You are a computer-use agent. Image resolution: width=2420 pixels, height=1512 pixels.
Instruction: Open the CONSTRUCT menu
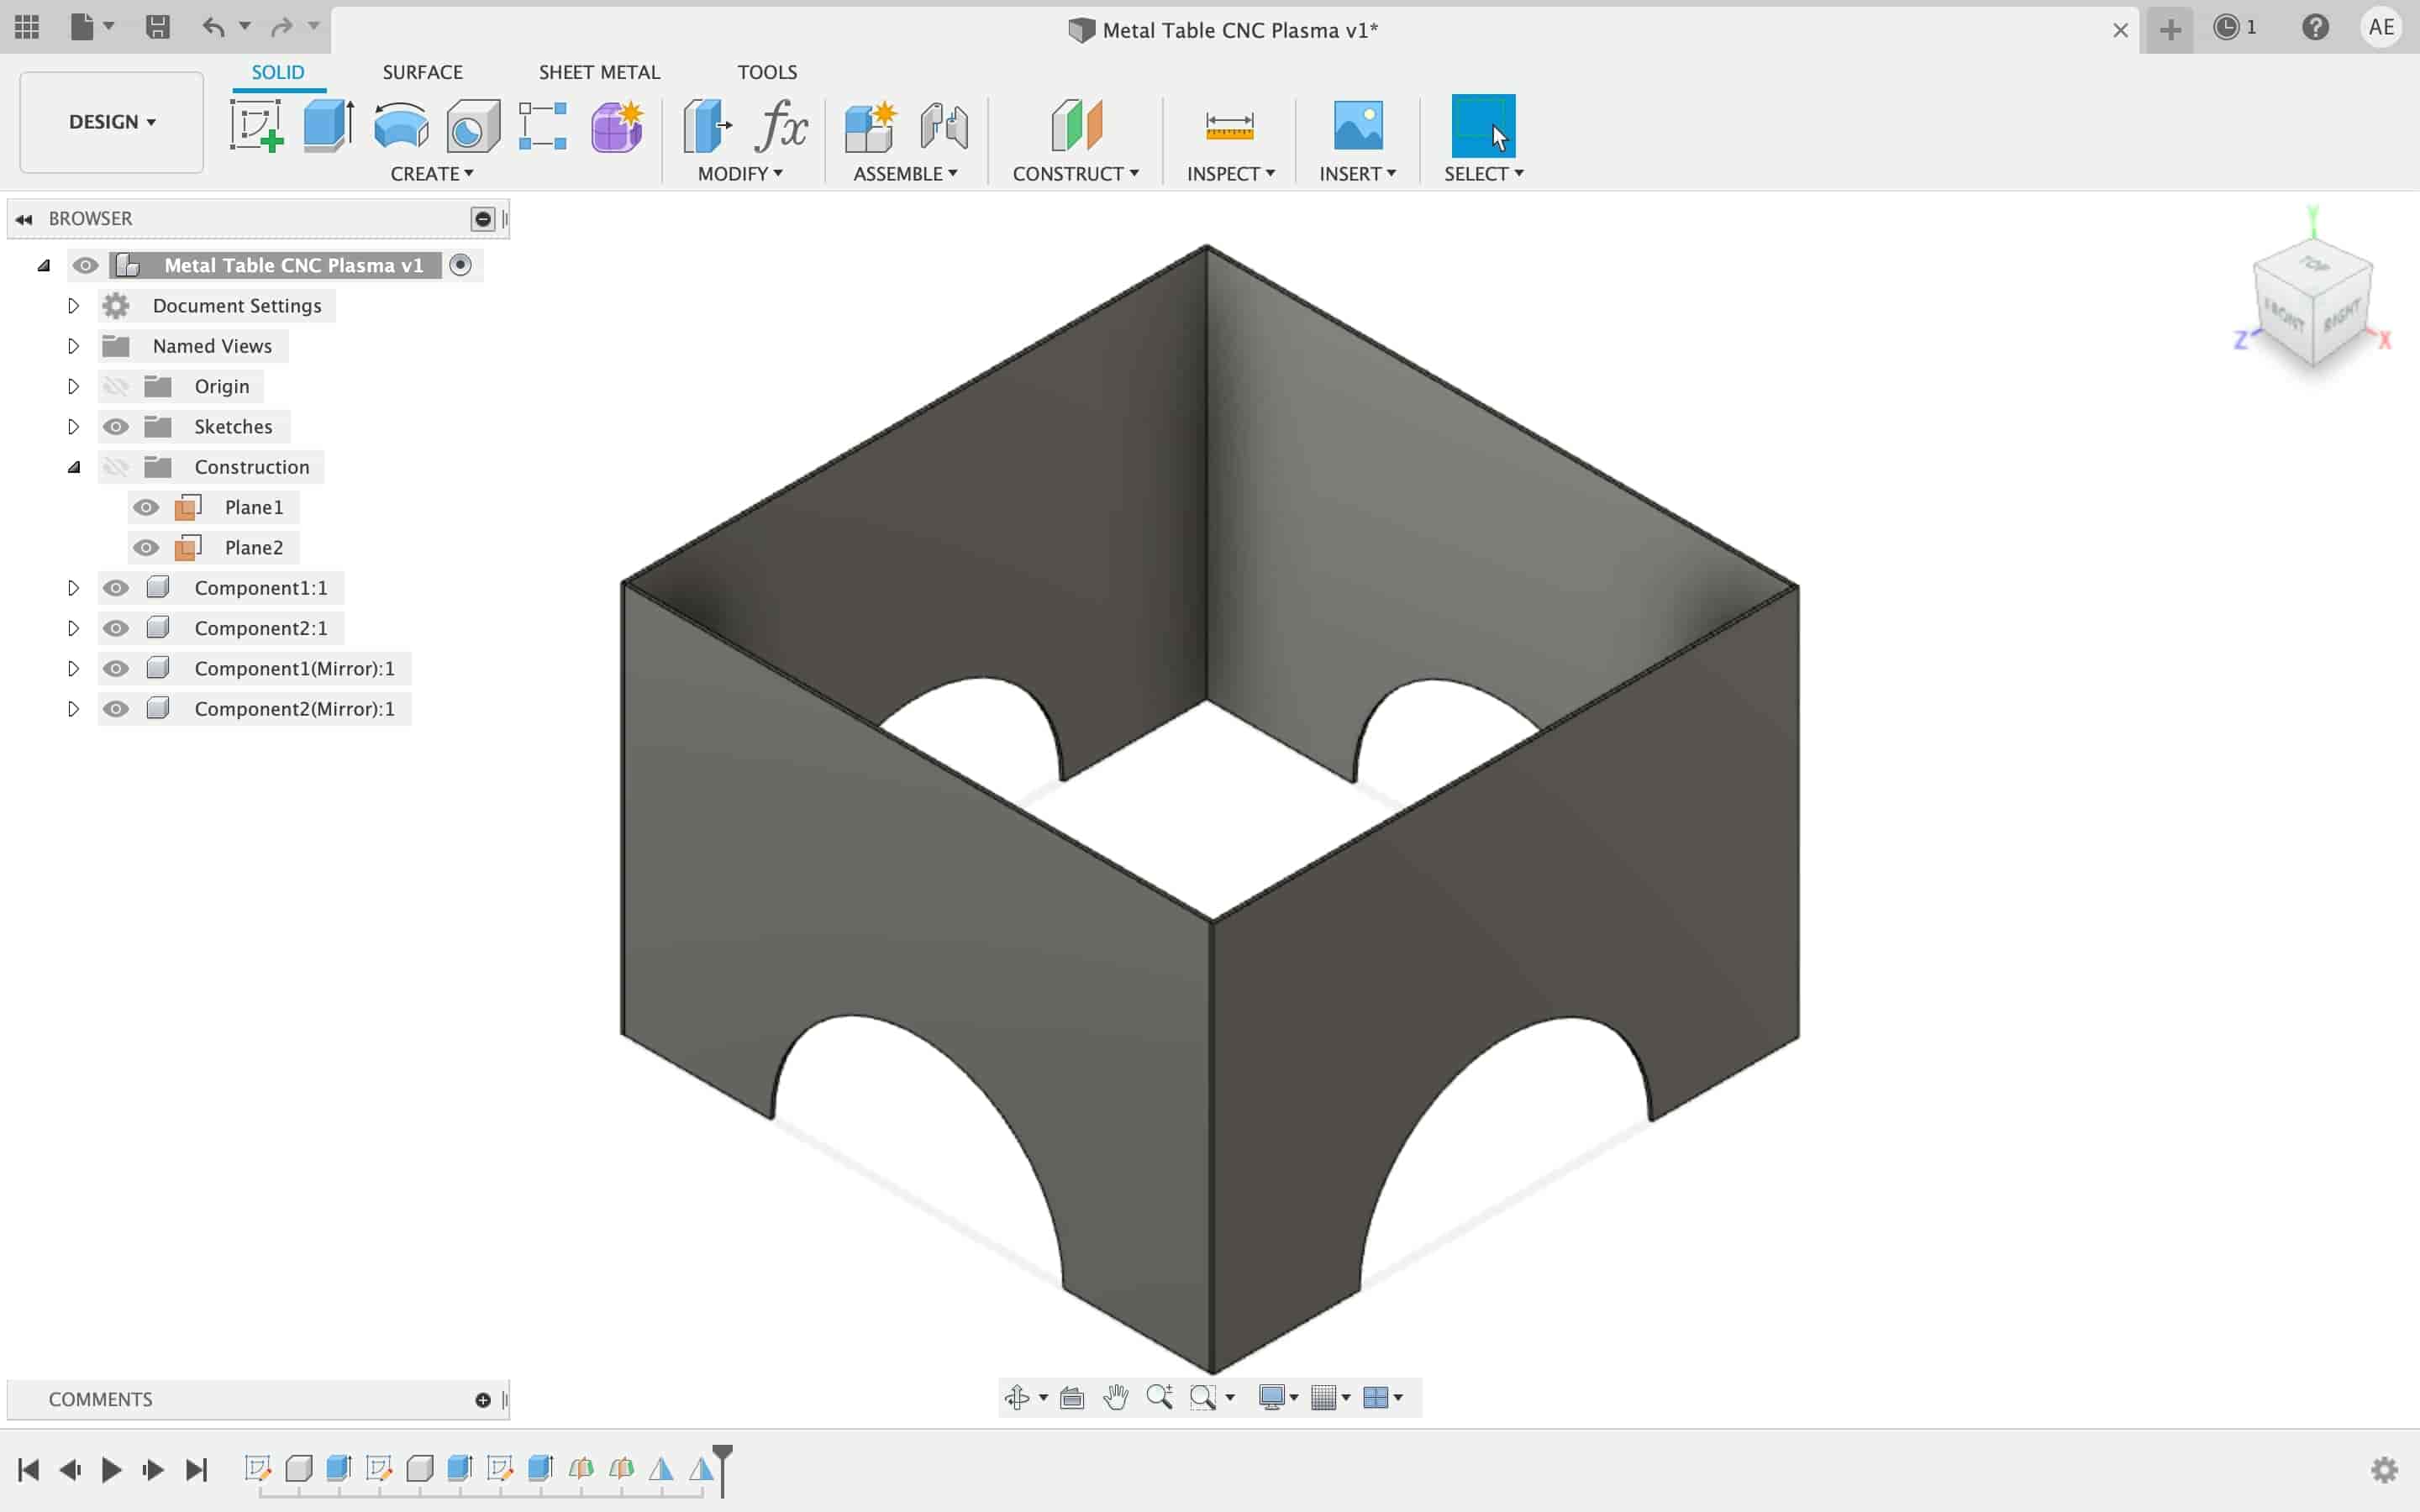[x=1076, y=174]
